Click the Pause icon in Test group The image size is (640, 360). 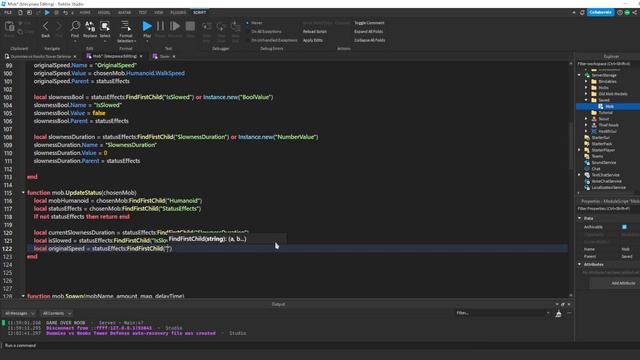(160, 27)
